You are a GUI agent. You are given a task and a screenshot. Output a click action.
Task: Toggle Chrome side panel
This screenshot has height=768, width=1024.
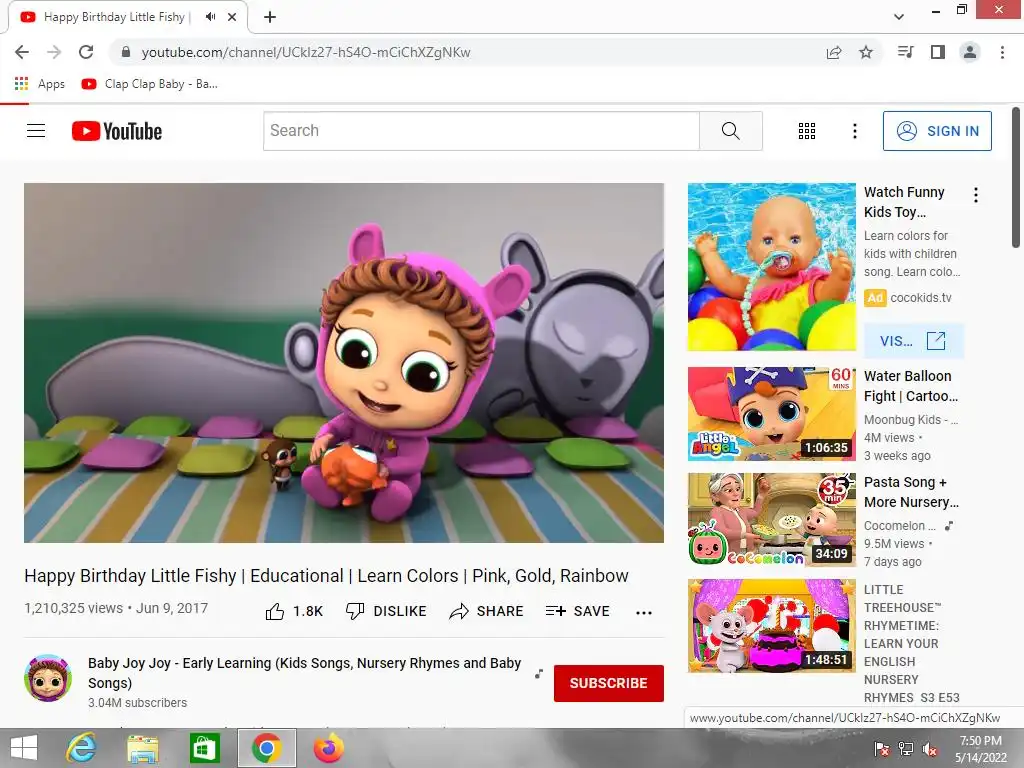pyautogui.click(x=938, y=52)
